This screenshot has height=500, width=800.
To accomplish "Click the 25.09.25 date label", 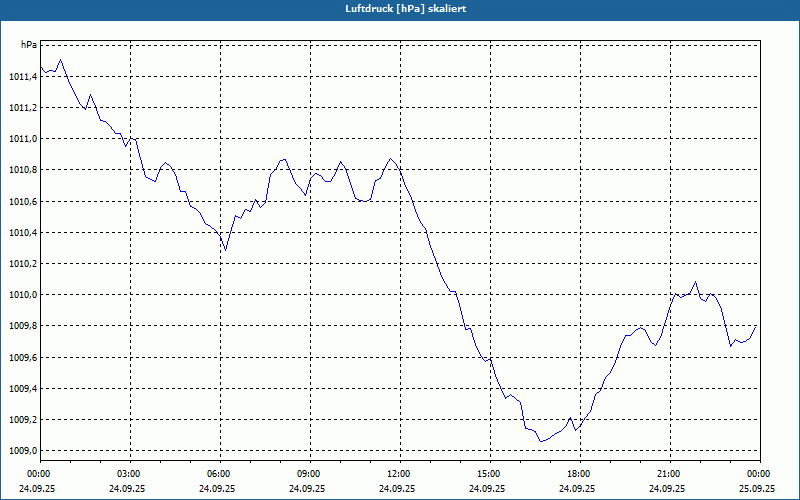I will [757, 488].
